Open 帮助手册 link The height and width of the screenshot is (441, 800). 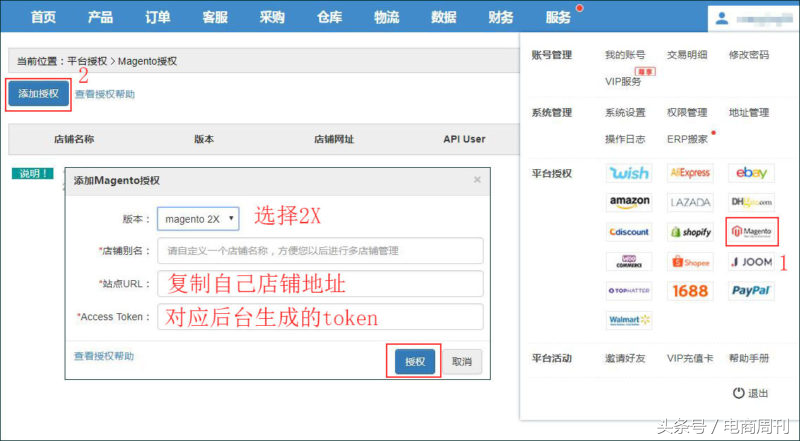click(748, 358)
